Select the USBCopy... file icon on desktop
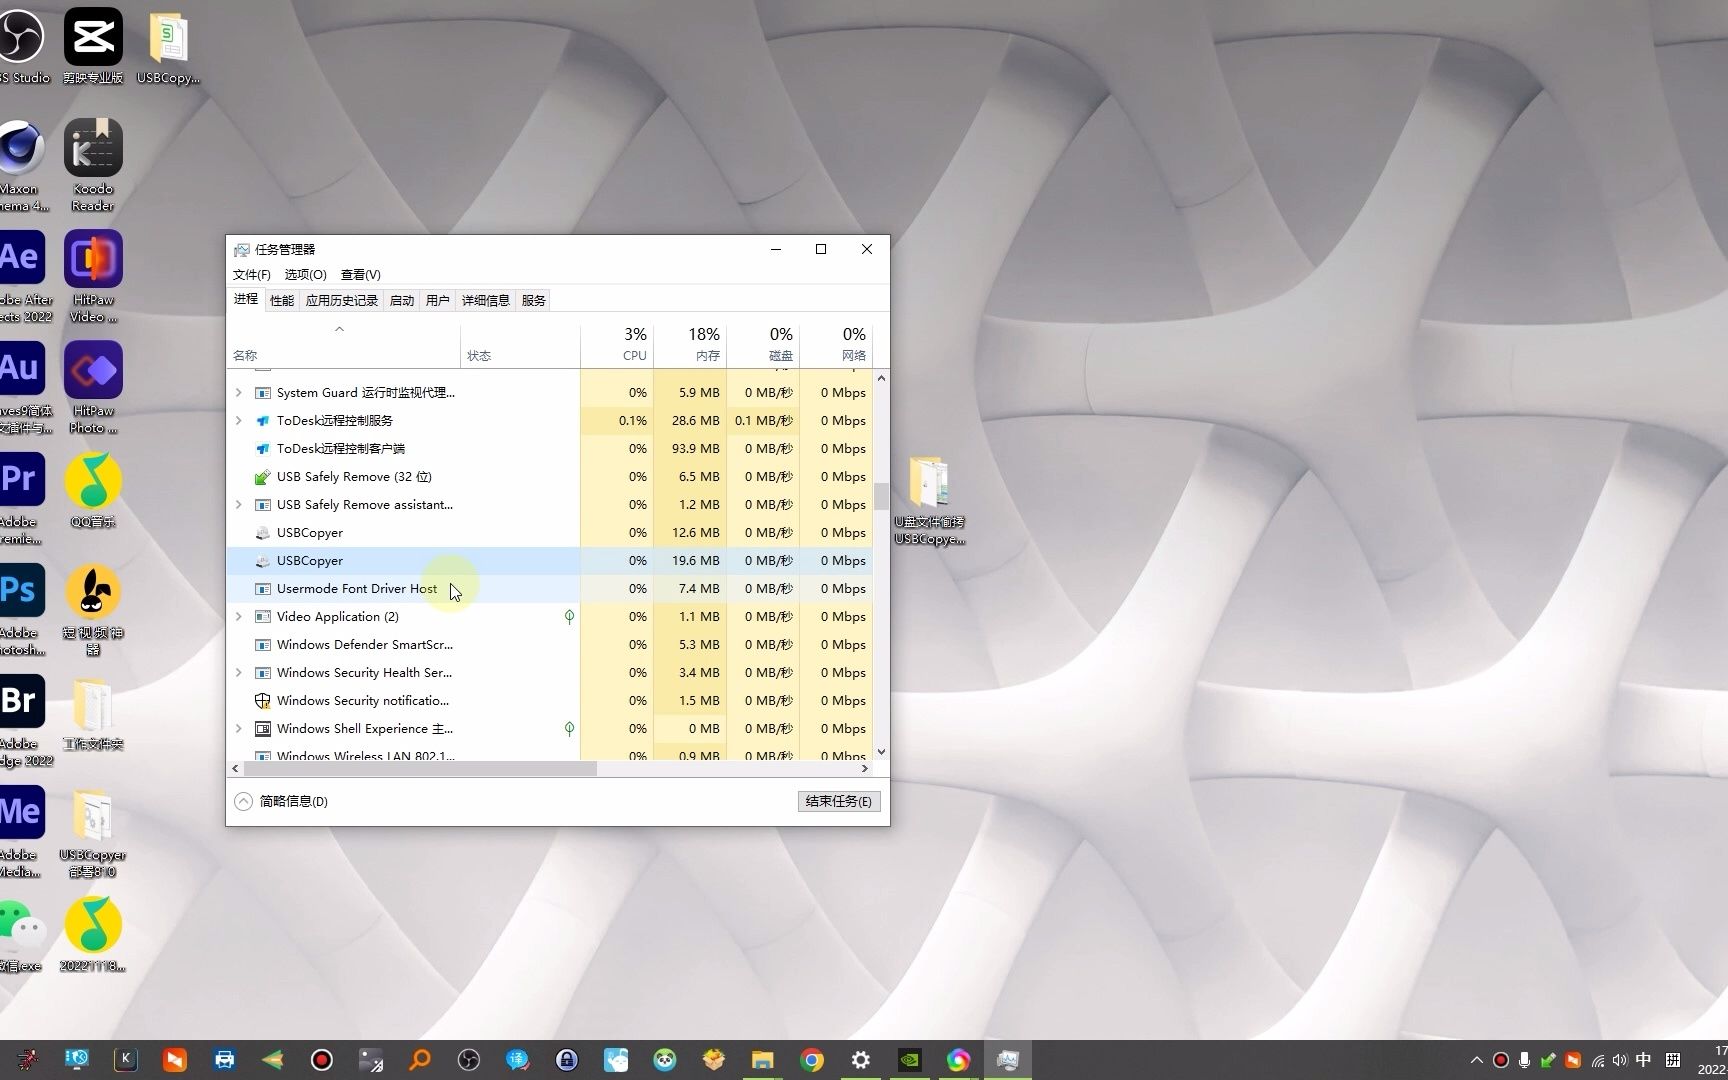1728x1080 pixels. [x=168, y=48]
